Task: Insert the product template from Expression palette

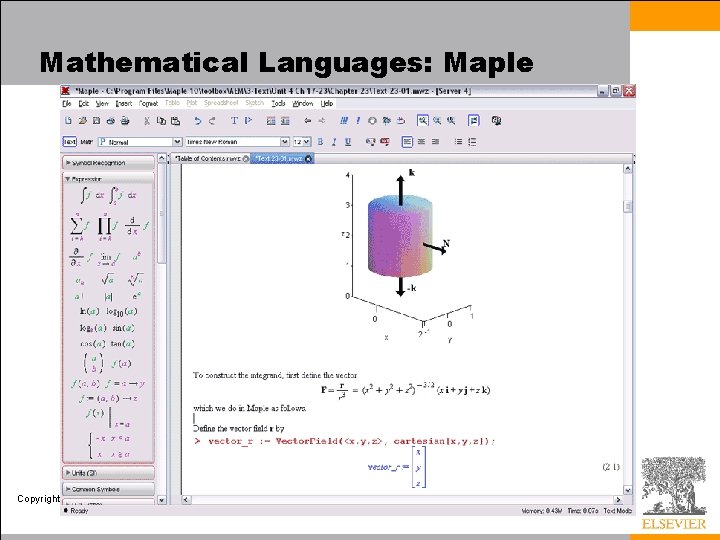Action: coord(107,226)
